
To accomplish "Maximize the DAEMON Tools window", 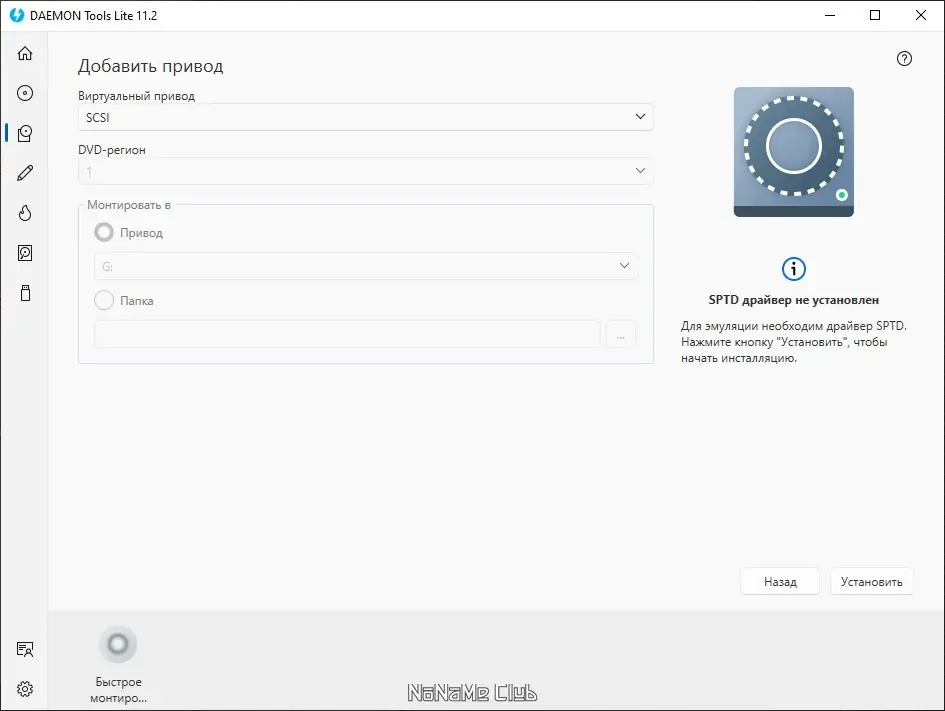I will 875,16.
